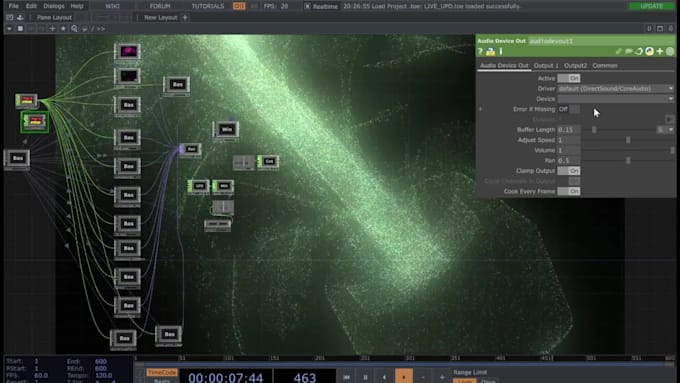Viewport: 680px width, 383px height.
Task: Step back one frame with minus button
Action: pos(423,377)
